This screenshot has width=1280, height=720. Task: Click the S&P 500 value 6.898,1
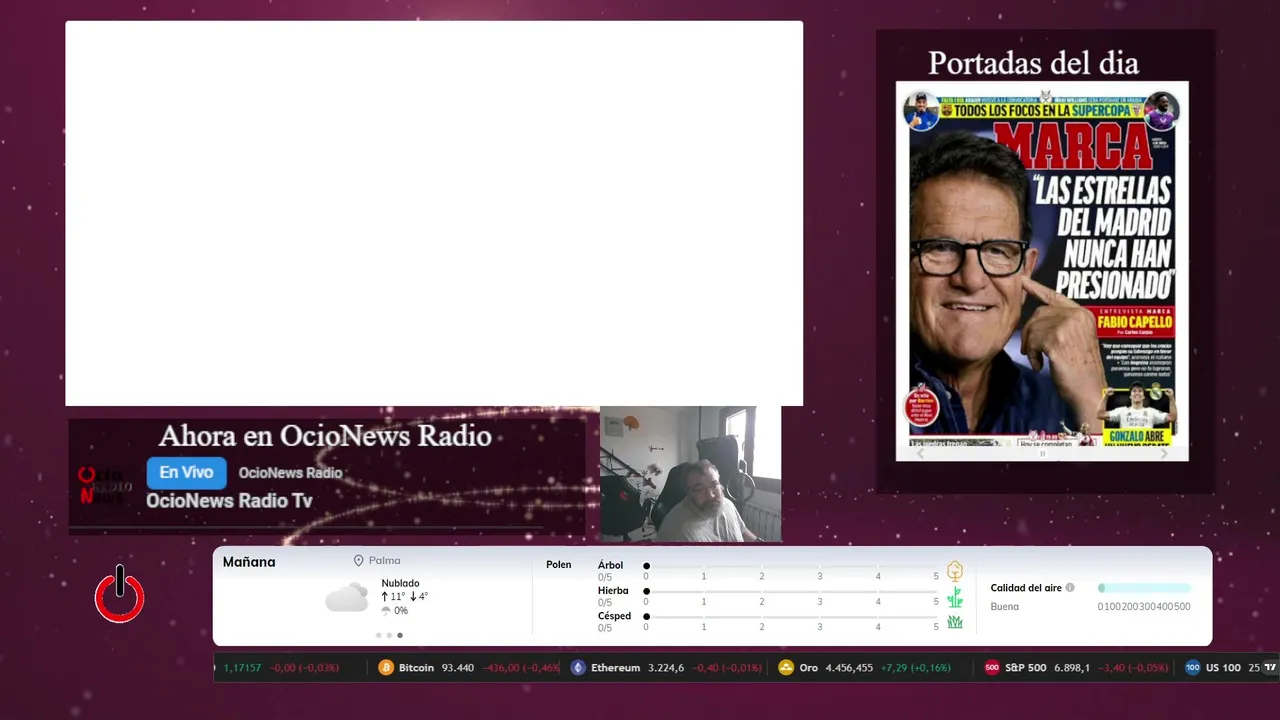tap(1071, 667)
